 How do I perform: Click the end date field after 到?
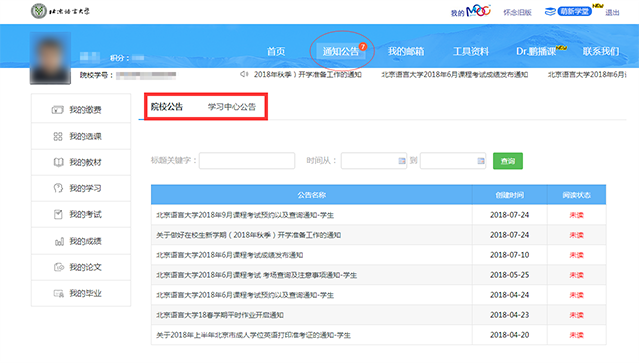(x=453, y=161)
